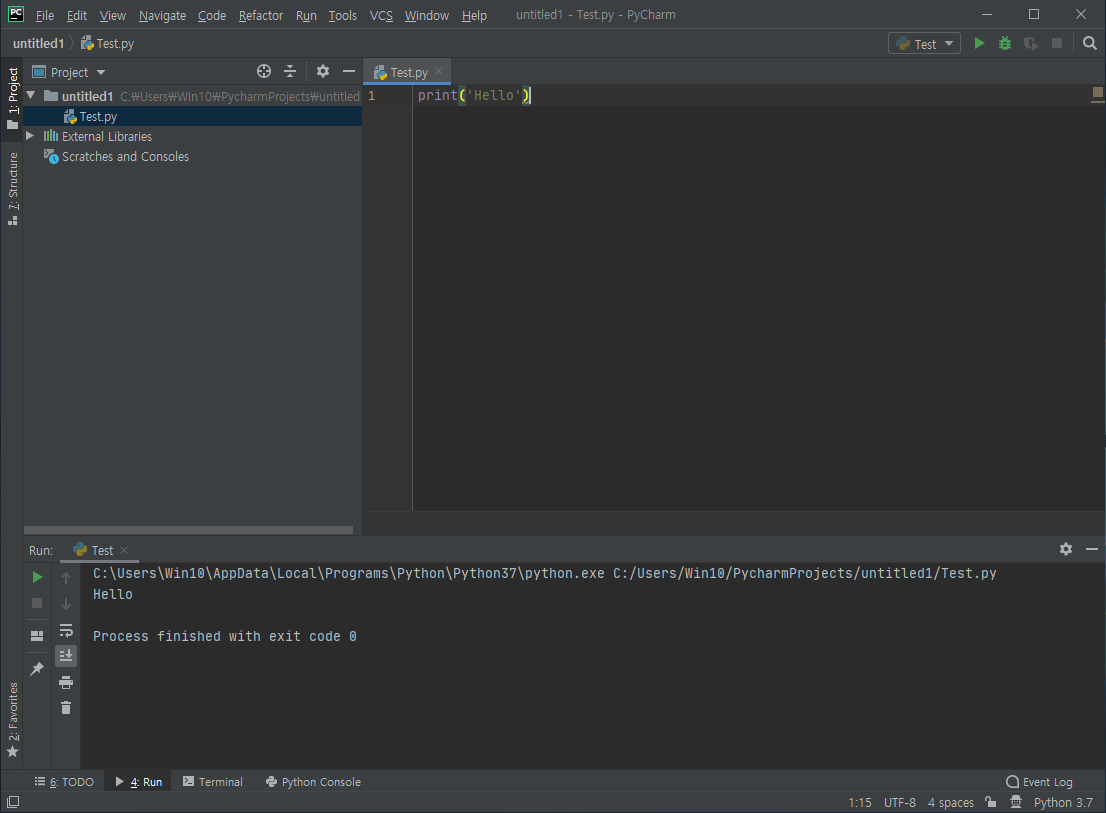1106x813 pixels.
Task: Click the Run panel Restore Layout icon
Action: [x=37, y=636]
